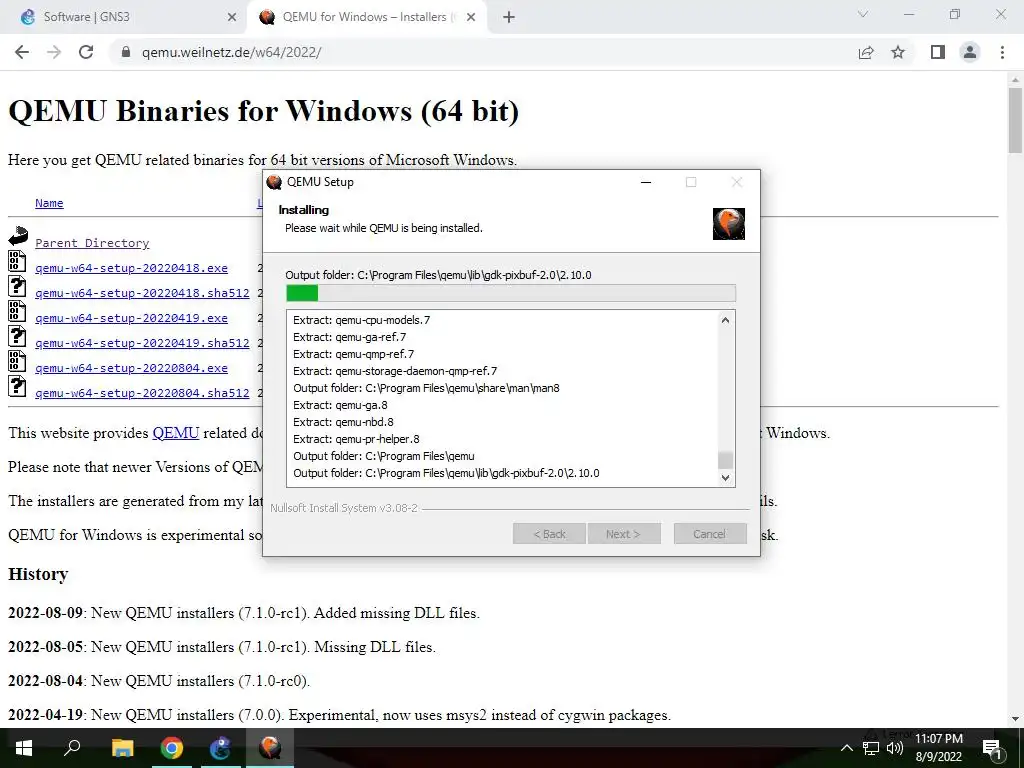The width and height of the screenshot is (1024, 768).
Task: Click the lock icon in address bar
Action: tap(127, 52)
